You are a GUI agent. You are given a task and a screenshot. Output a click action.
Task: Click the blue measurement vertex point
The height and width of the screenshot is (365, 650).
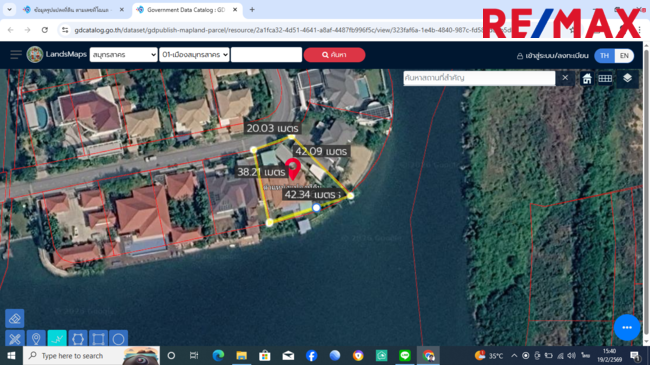(x=316, y=207)
